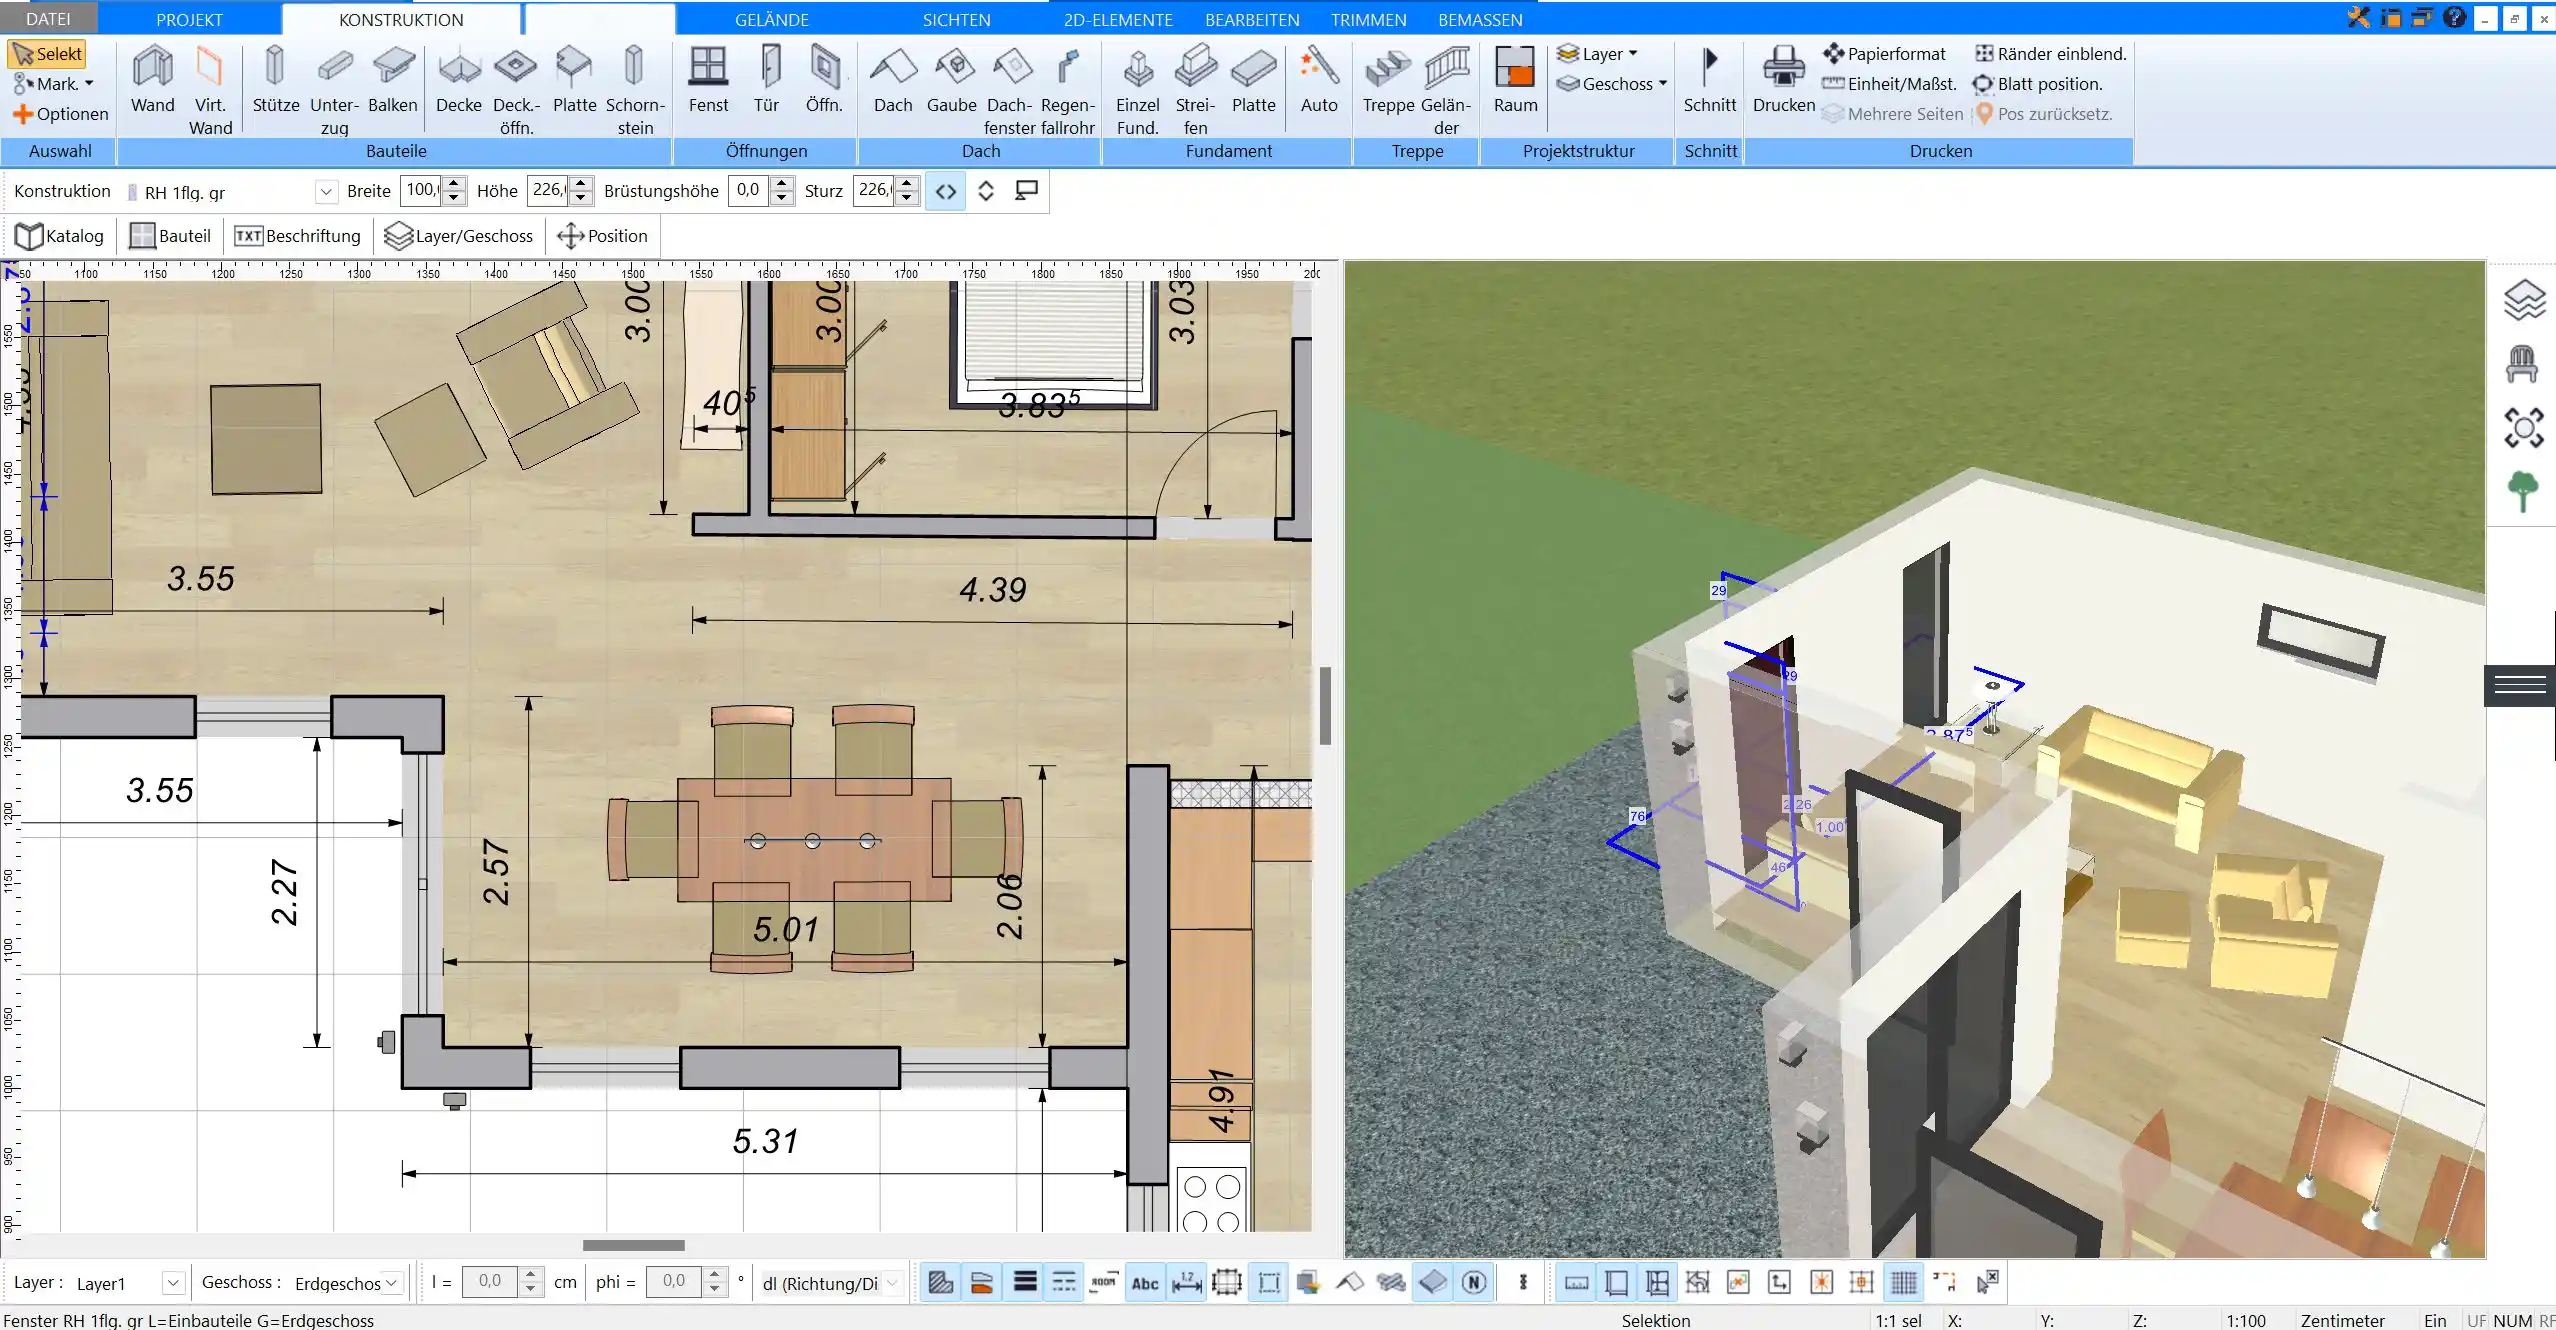This screenshot has height=1330, width=2556.
Task: Toggle dimension display 1.2 icon
Action: (1186, 1283)
